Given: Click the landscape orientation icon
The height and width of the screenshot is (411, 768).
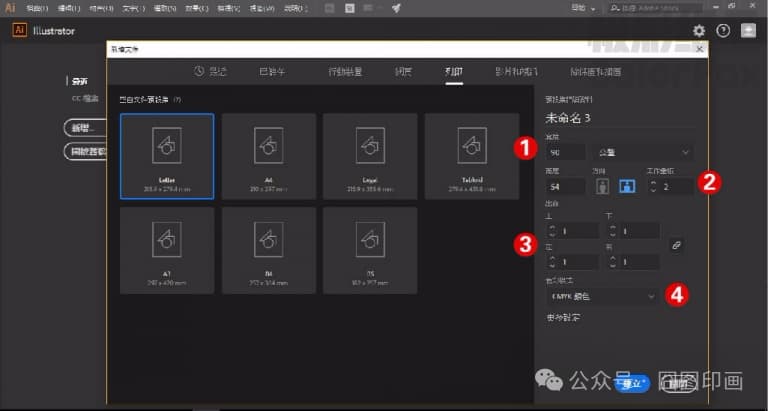Looking at the screenshot, I should [x=626, y=186].
